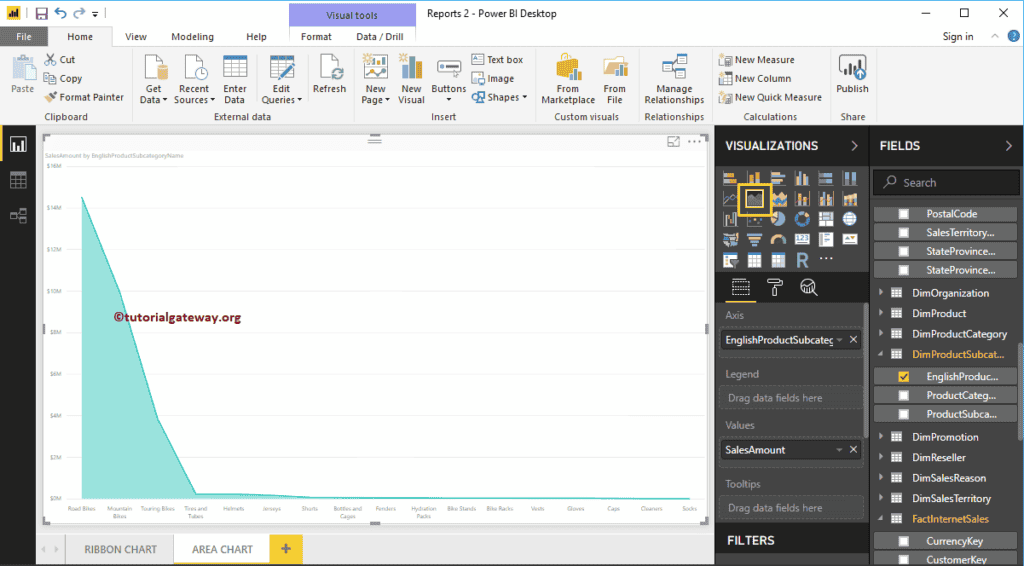Click Sign in

click(x=957, y=37)
